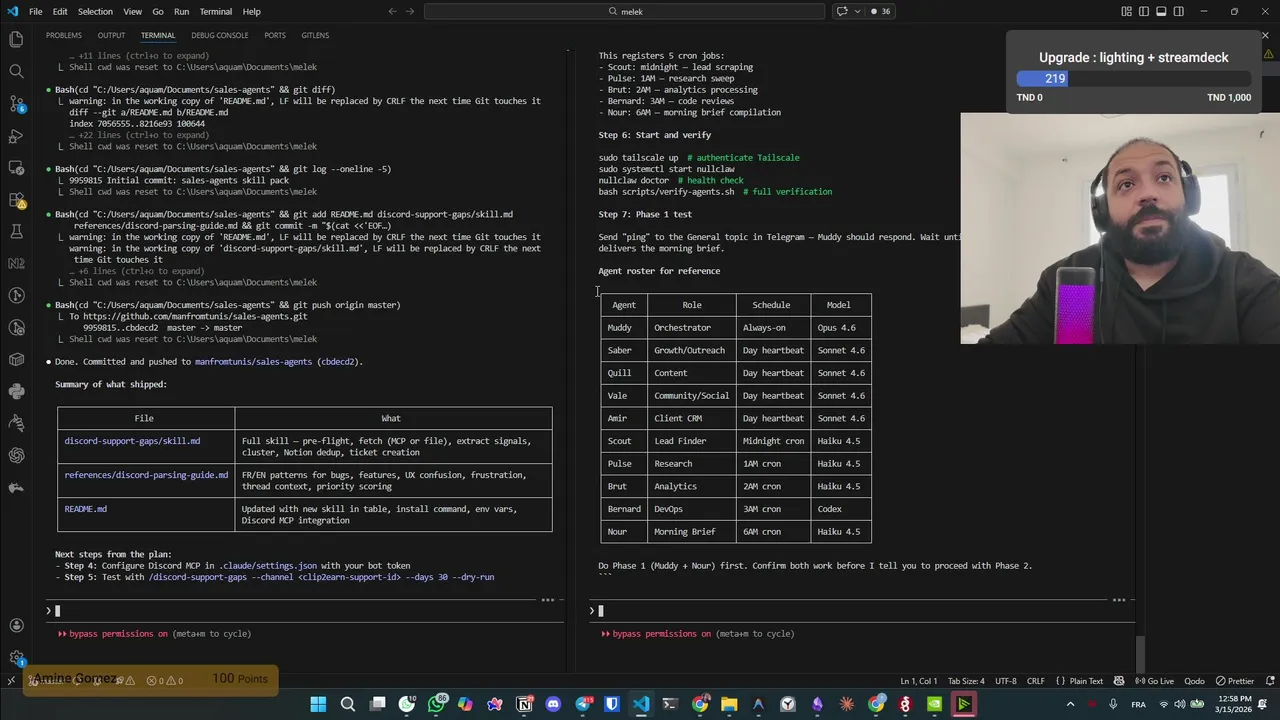
Task: Open Run and Debug view
Action: [16, 135]
